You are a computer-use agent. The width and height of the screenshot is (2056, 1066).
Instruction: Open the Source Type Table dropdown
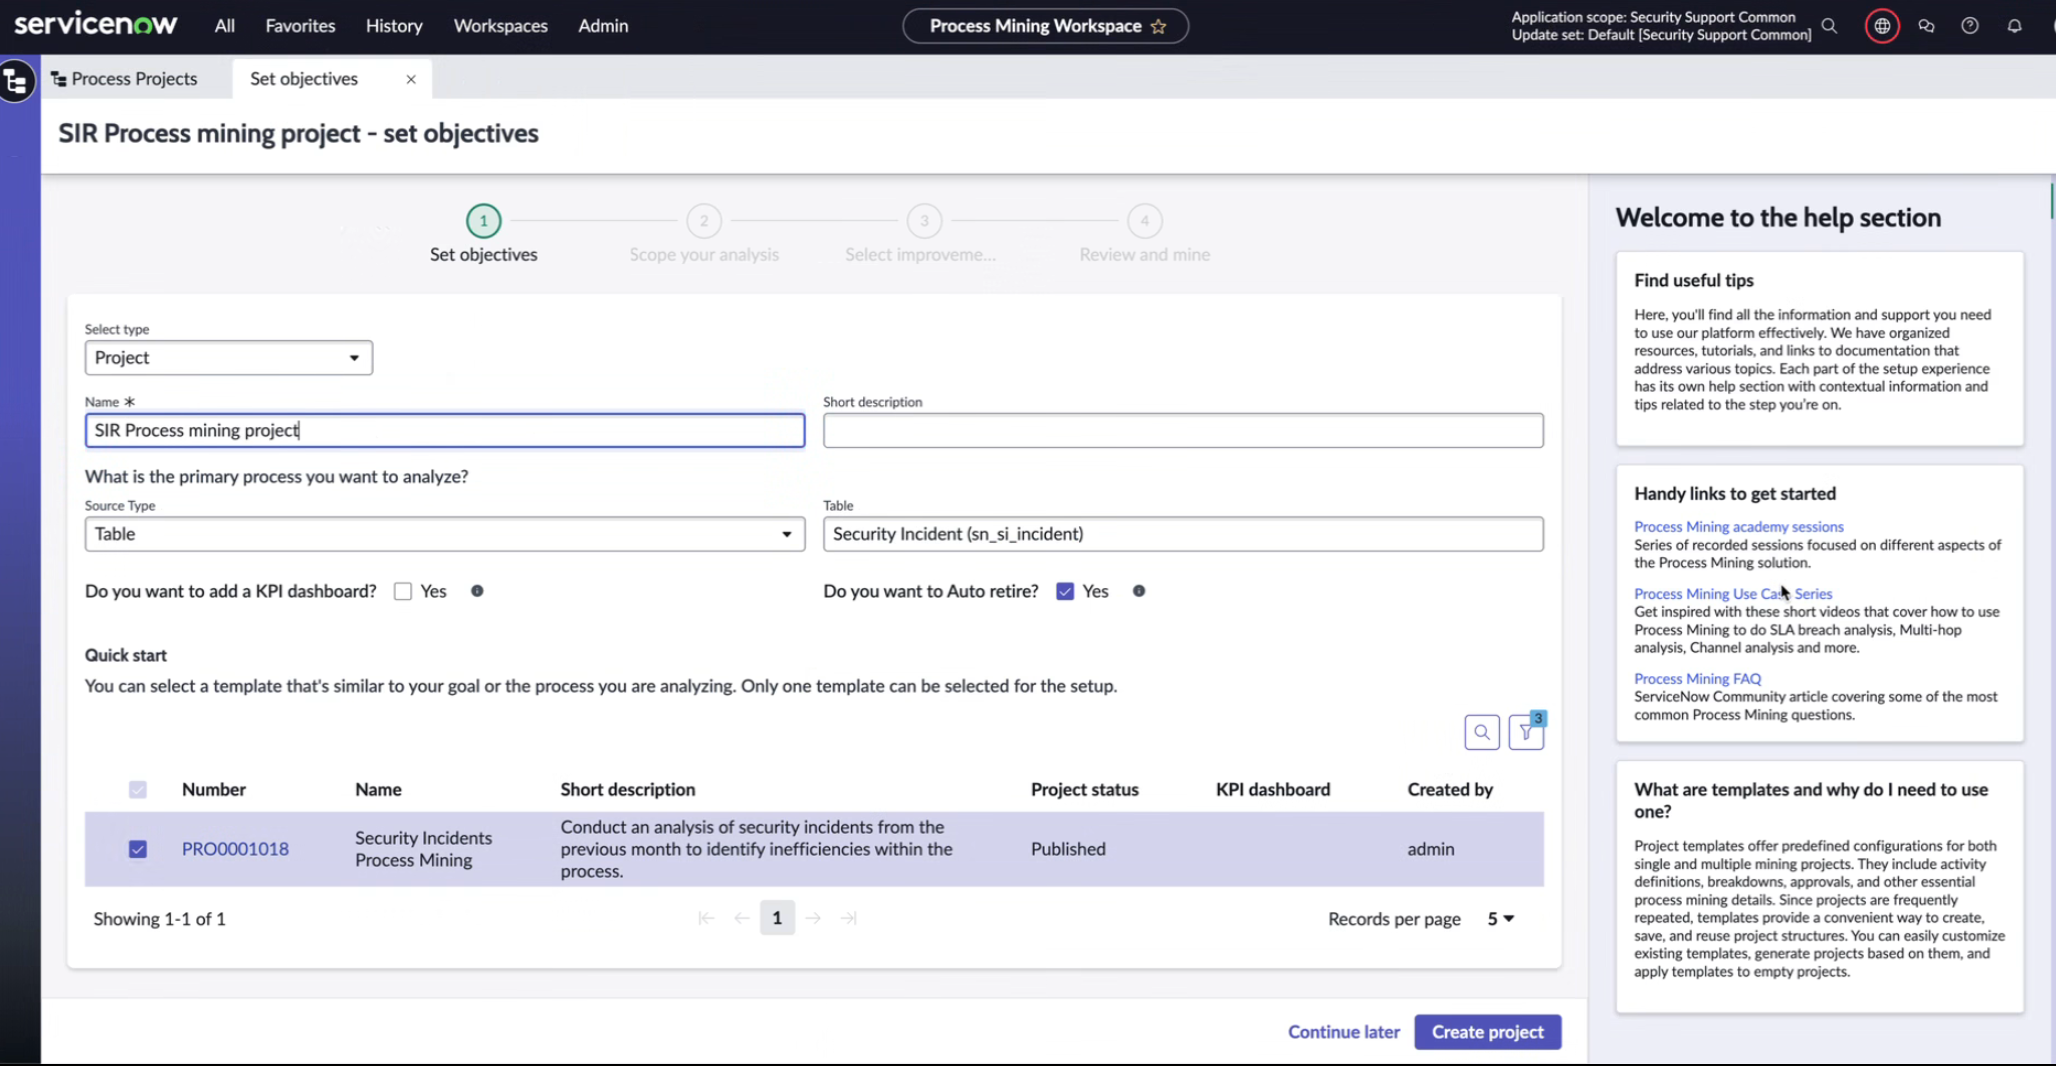(445, 534)
